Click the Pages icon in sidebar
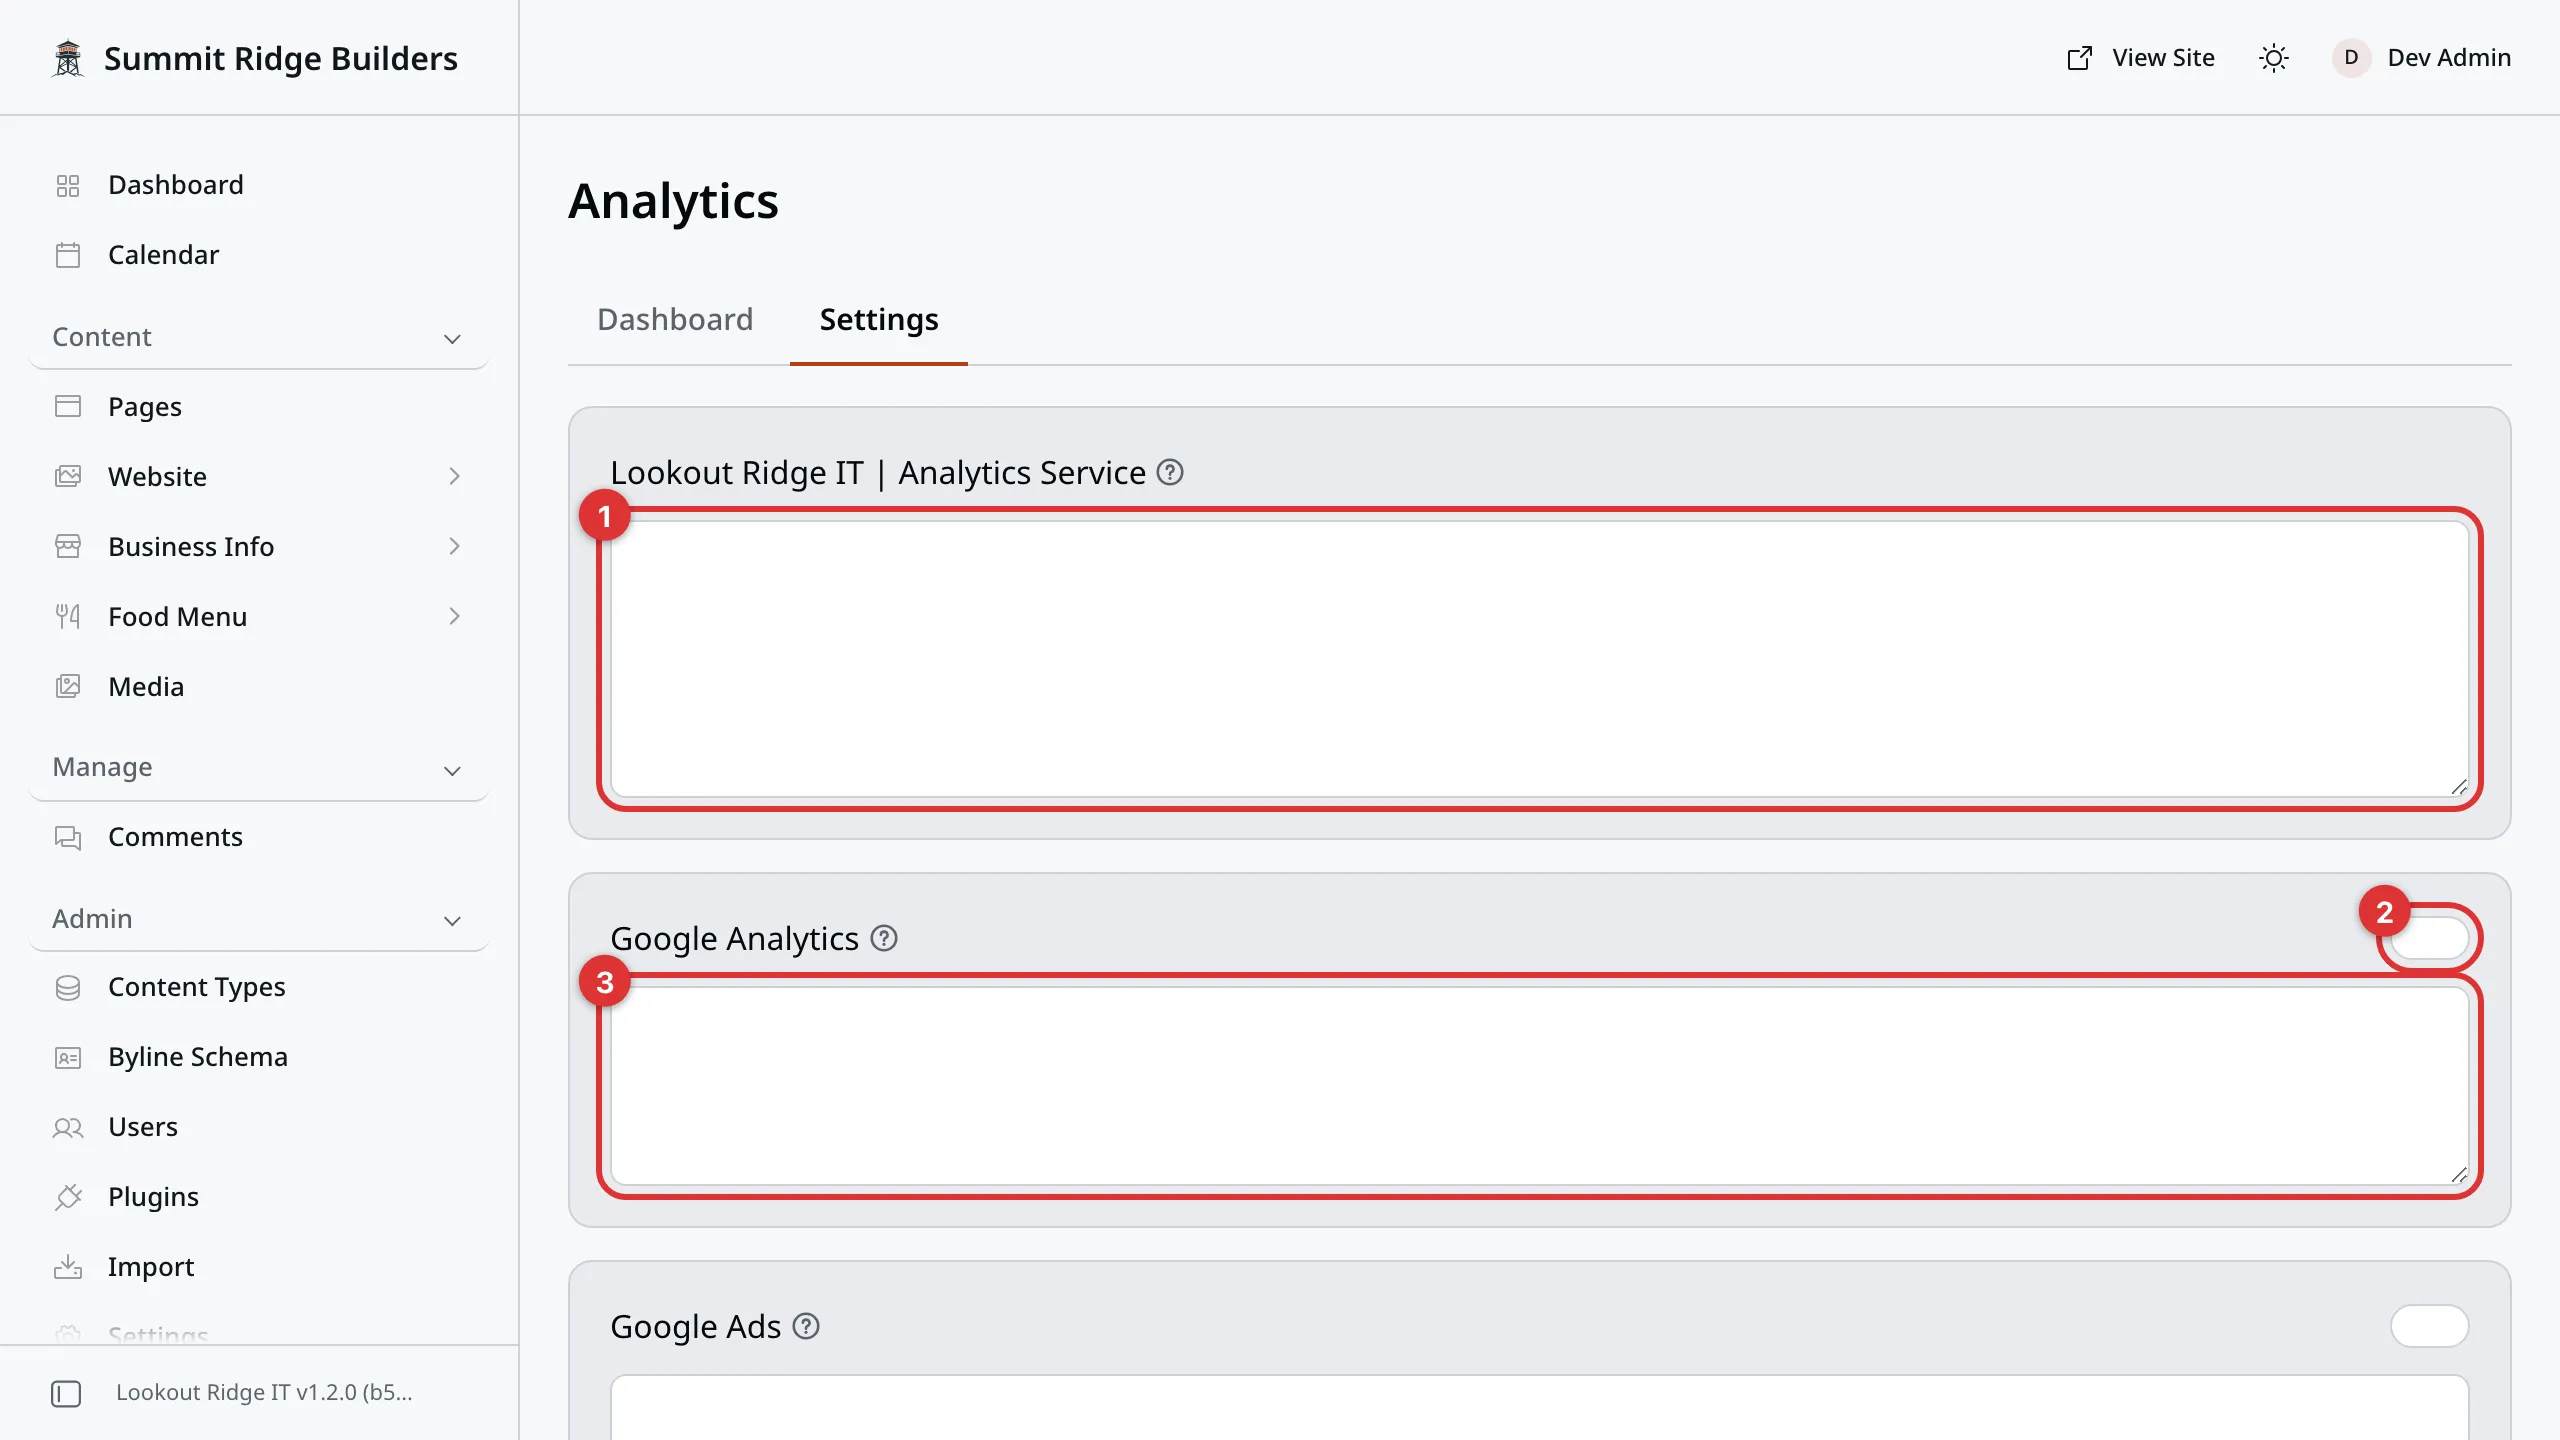Screen dimensions: 2560x1440 68,407
